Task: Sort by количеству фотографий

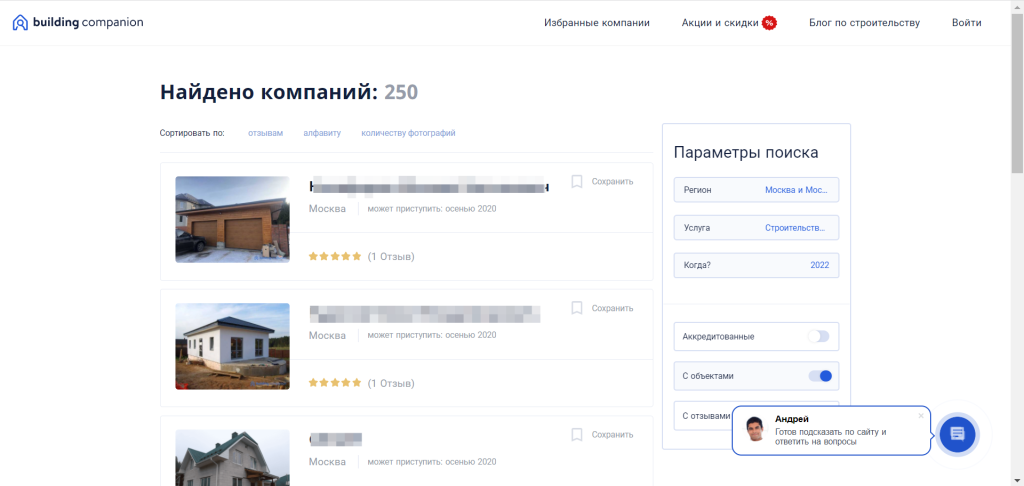Action: (x=408, y=133)
